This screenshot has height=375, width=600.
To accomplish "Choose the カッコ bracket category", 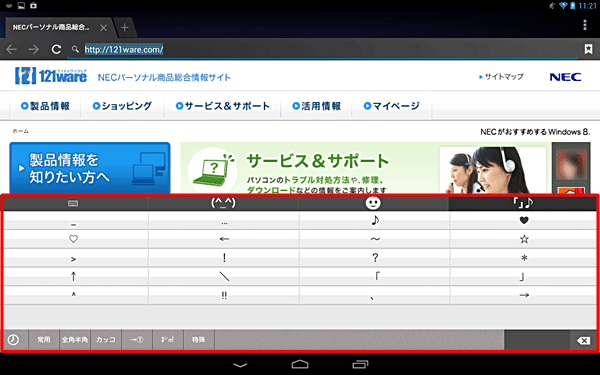I will point(106,340).
